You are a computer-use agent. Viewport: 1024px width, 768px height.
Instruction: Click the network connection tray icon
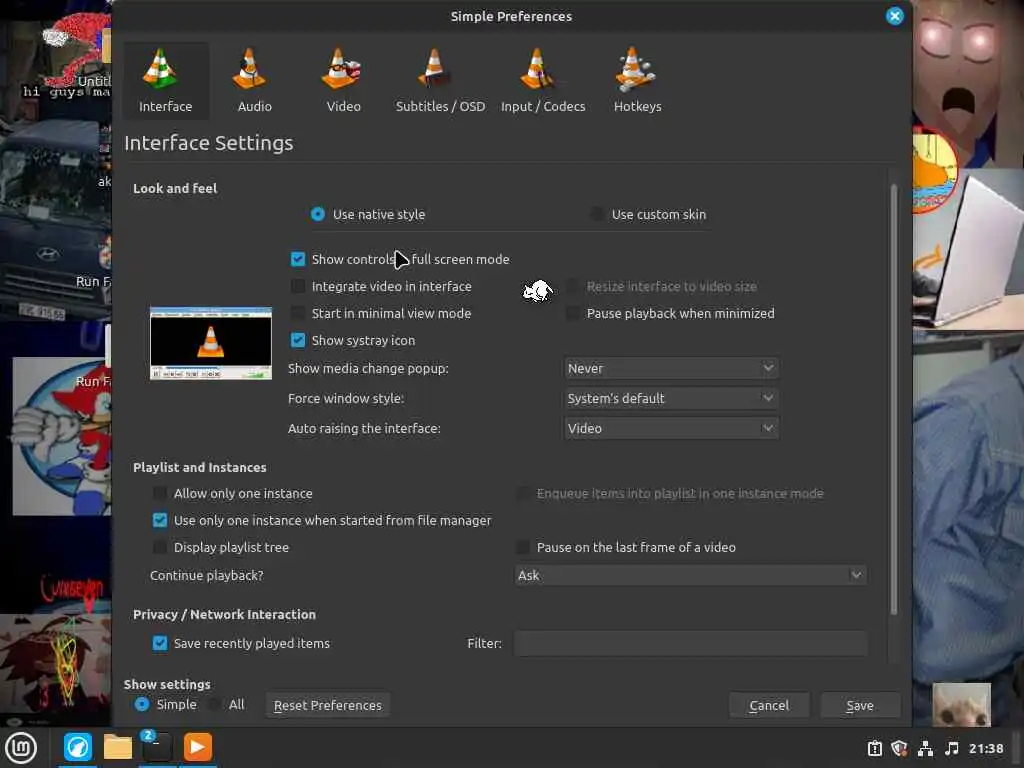click(925, 748)
